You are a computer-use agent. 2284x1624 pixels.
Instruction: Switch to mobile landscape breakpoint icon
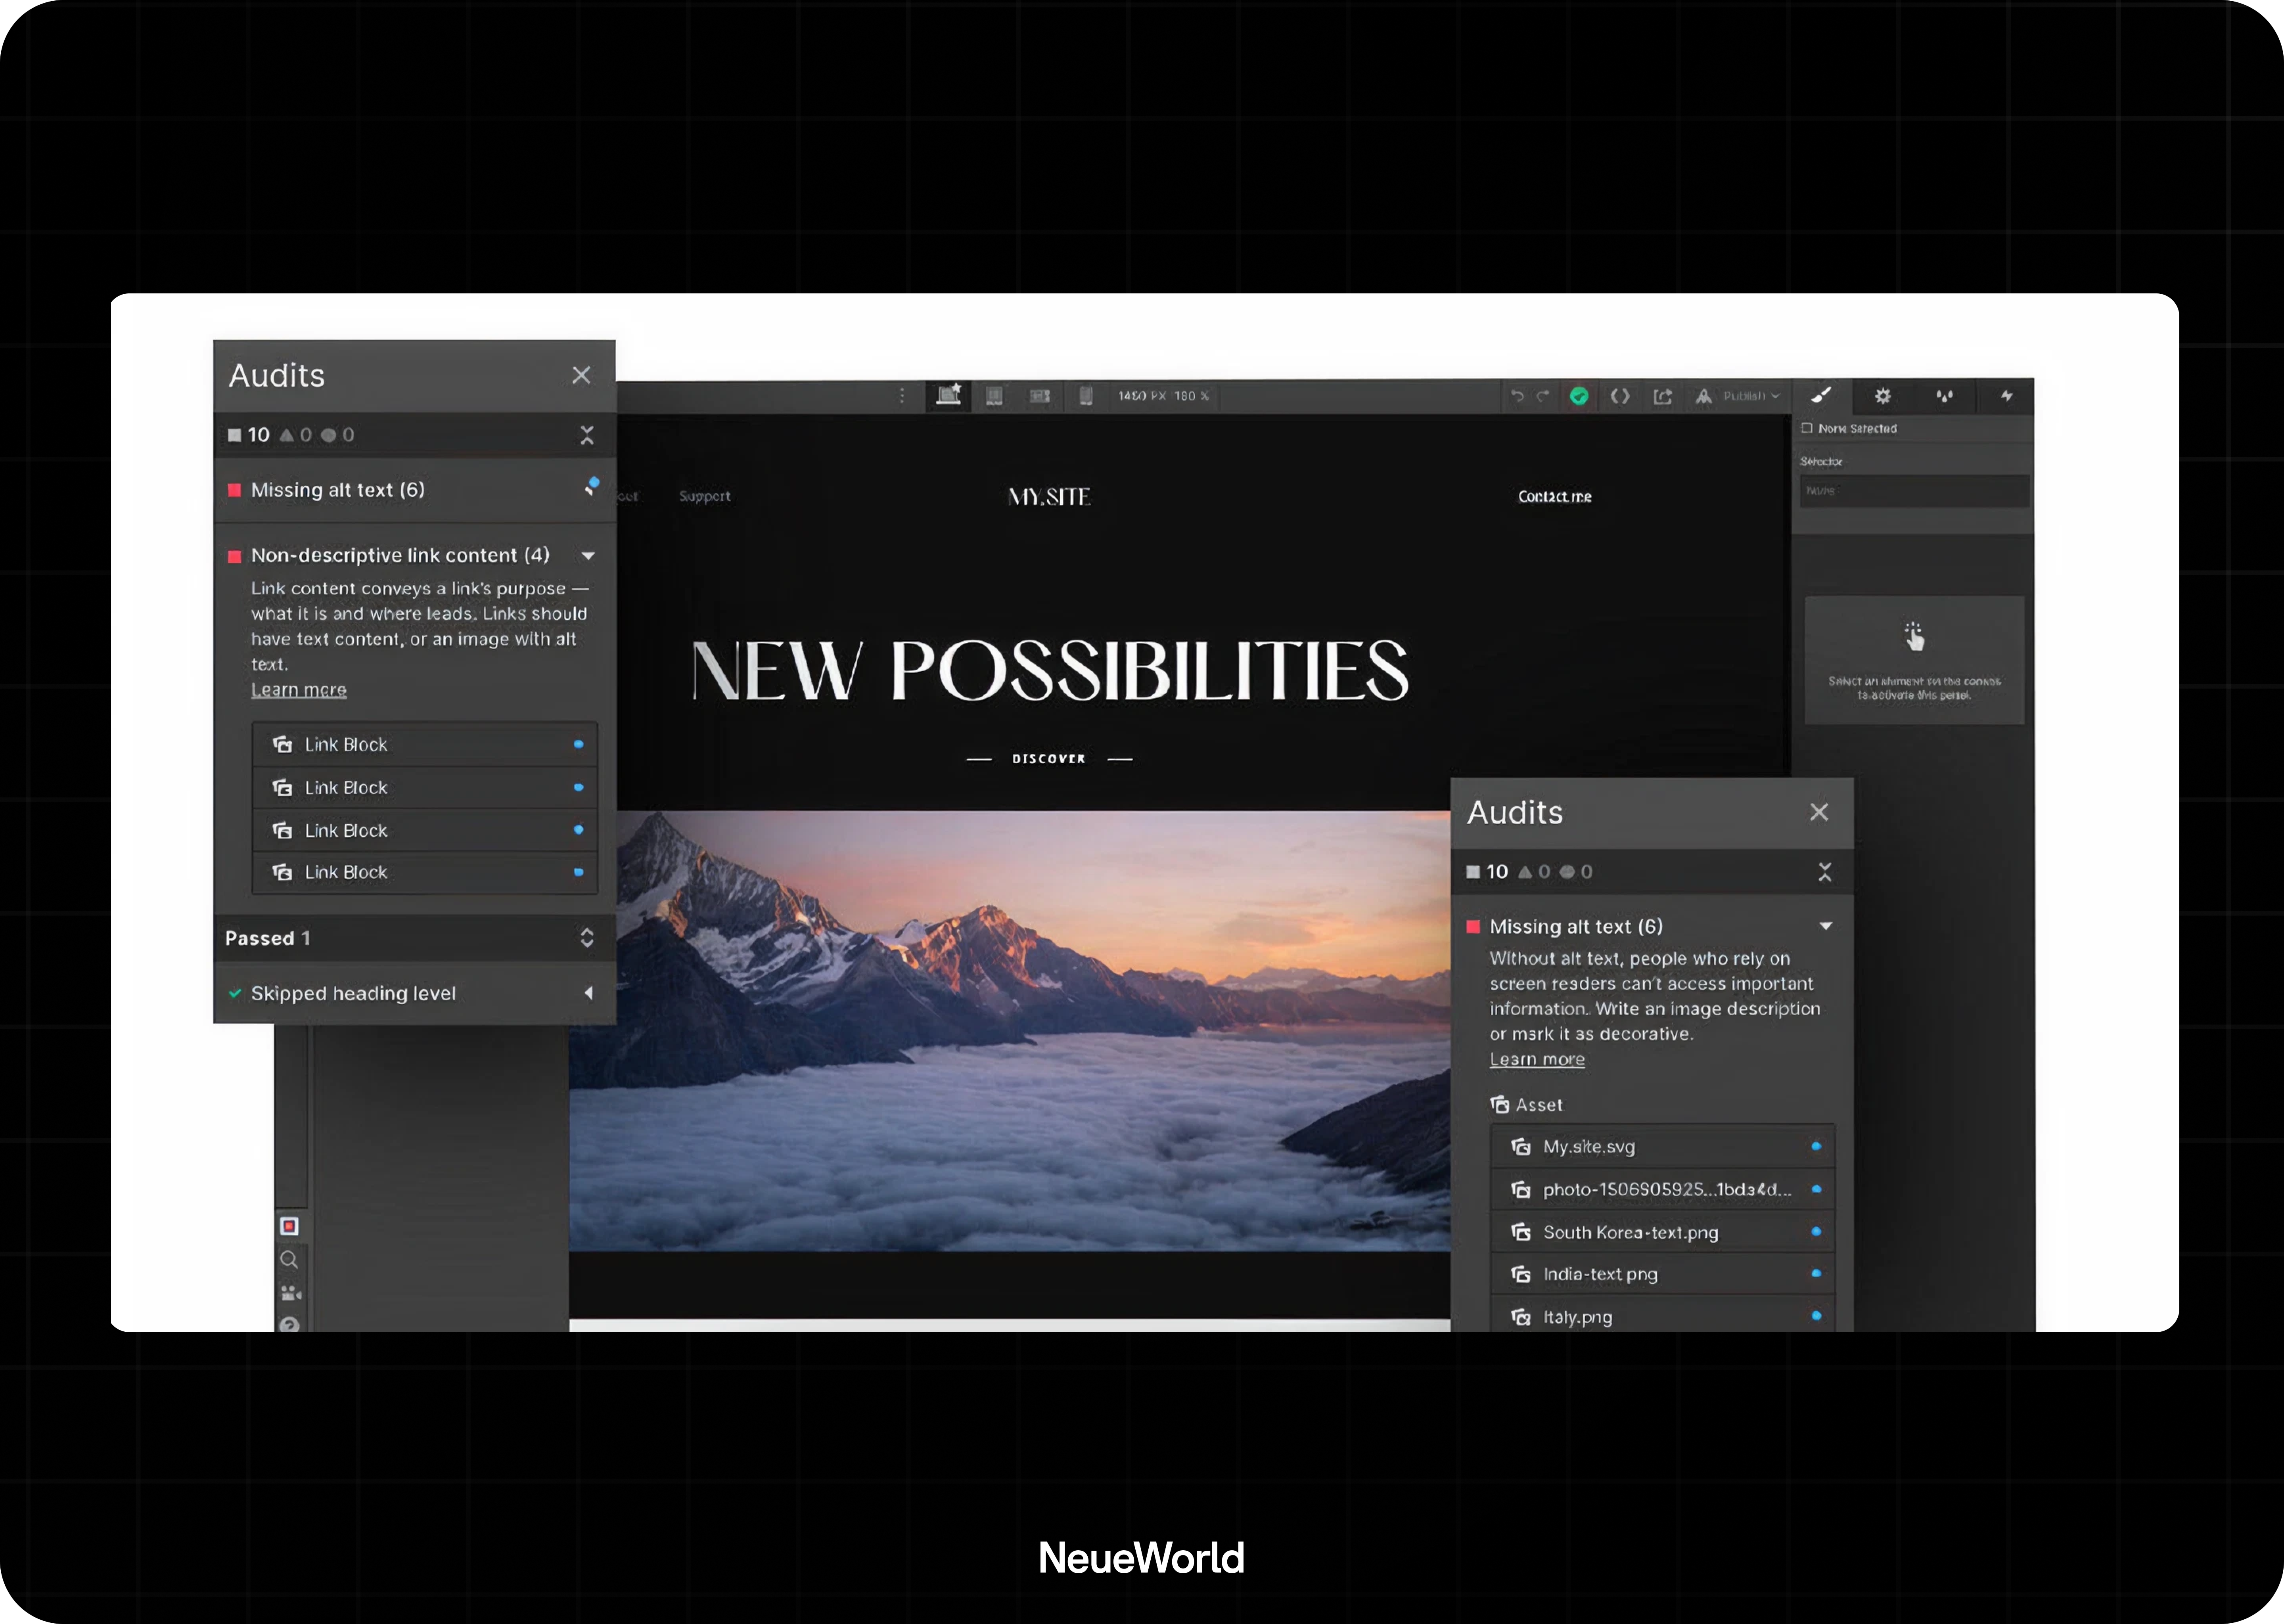1040,396
